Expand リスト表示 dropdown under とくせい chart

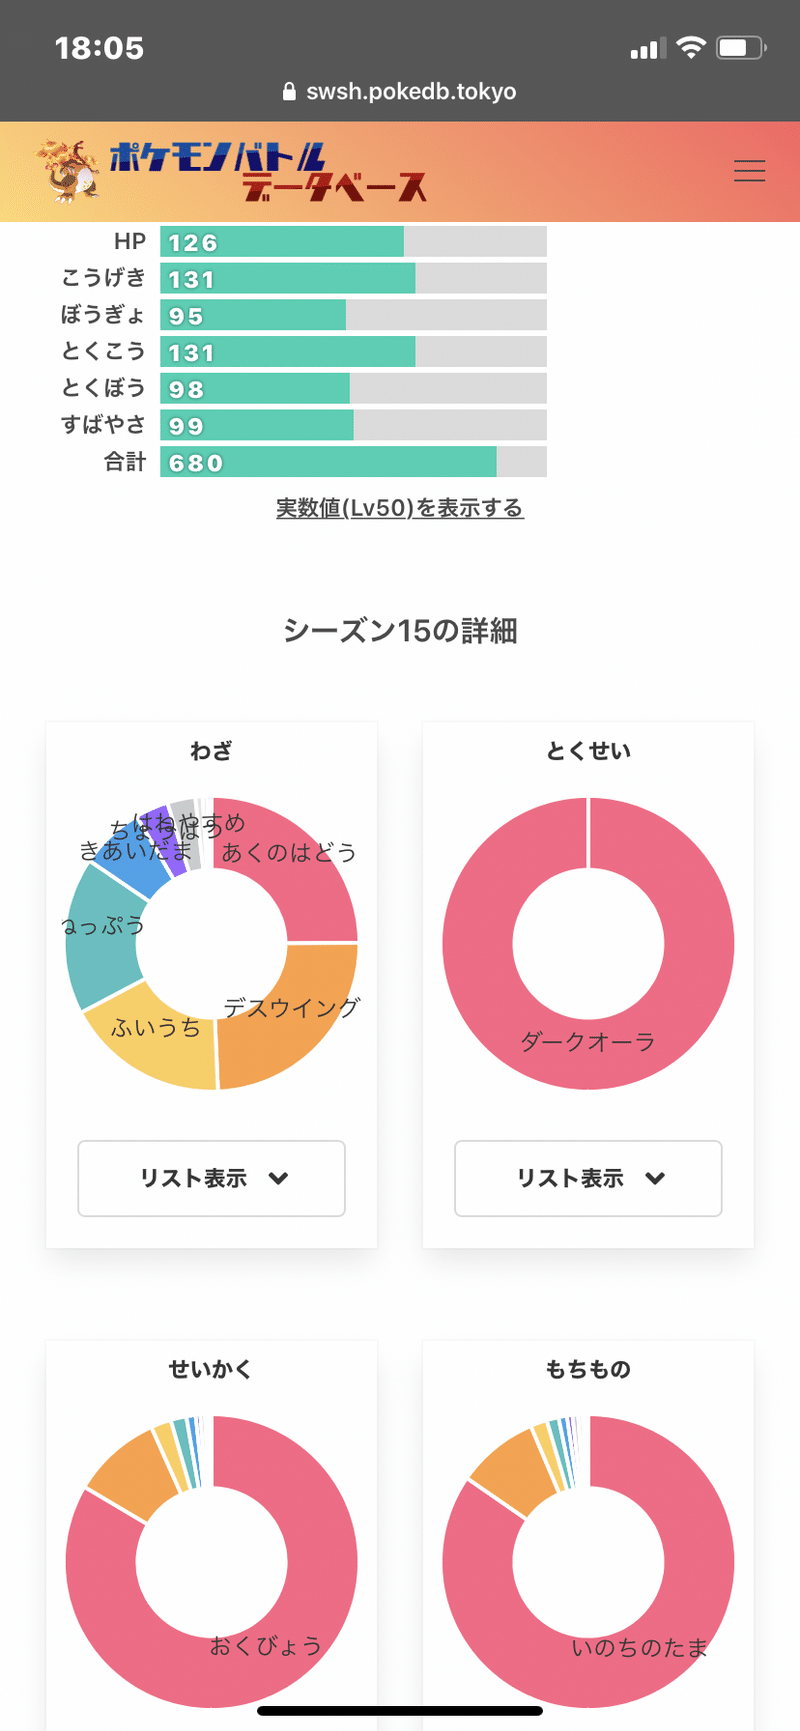(x=588, y=1178)
